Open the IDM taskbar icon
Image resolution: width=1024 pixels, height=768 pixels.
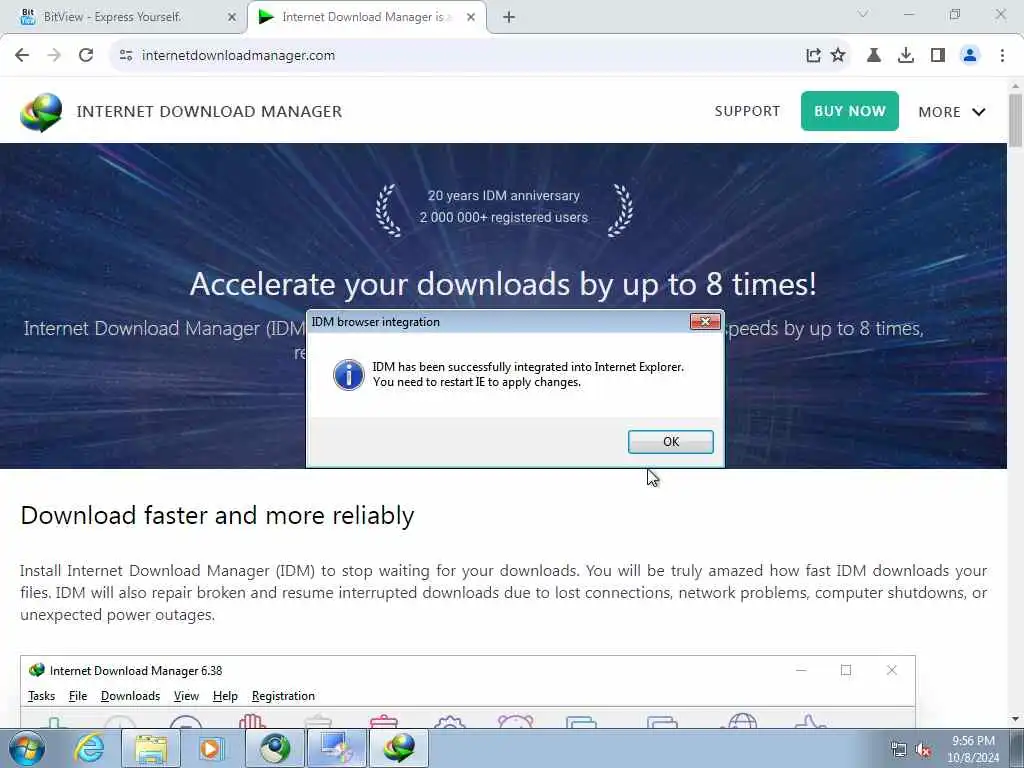tap(399, 748)
